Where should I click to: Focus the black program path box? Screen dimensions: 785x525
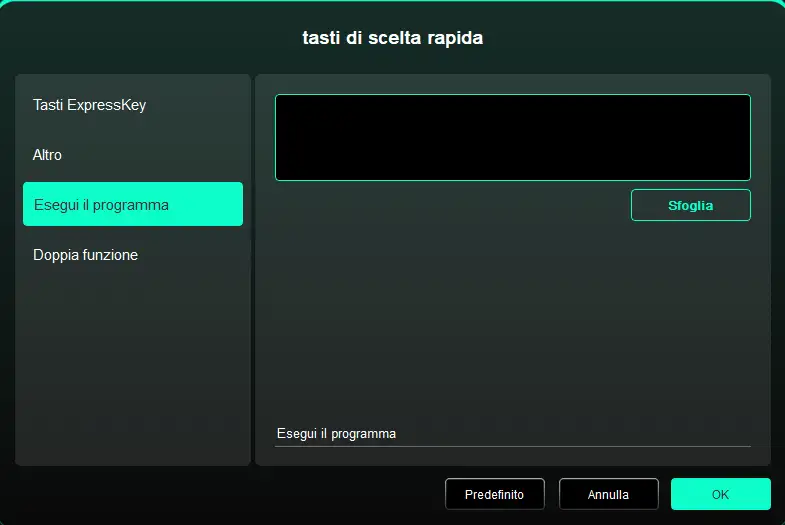point(513,137)
